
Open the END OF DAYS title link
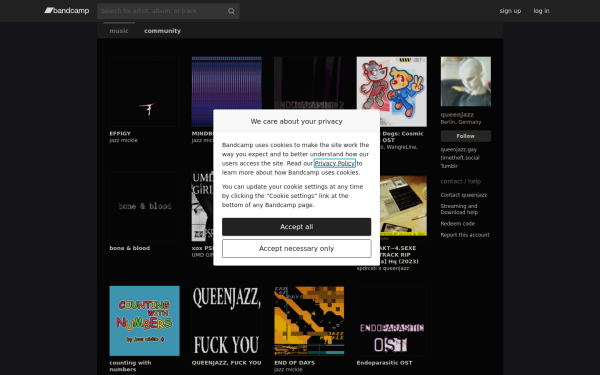(x=294, y=363)
